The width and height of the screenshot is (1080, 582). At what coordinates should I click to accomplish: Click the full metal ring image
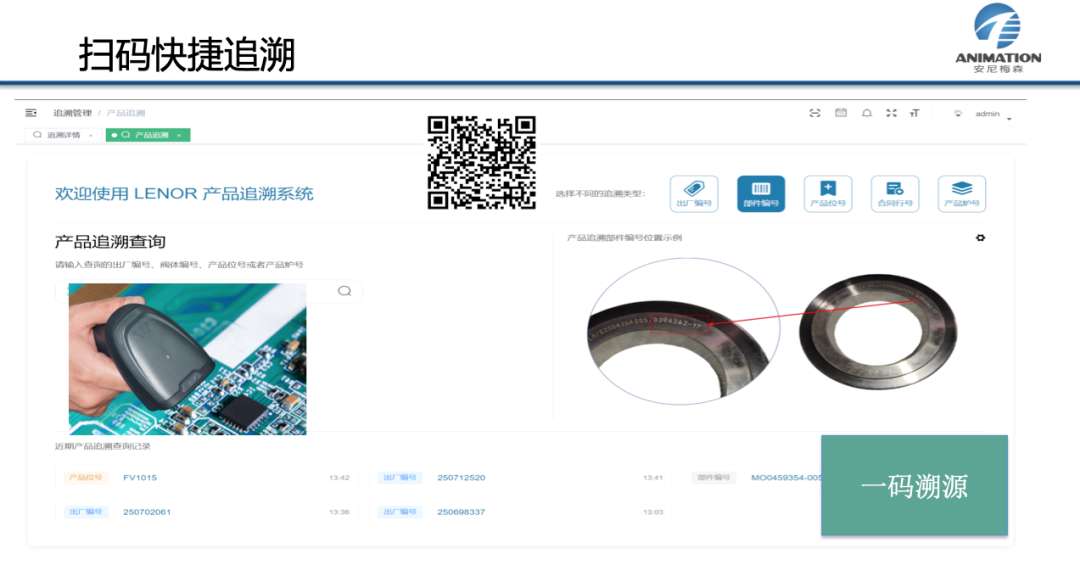click(878, 332)
